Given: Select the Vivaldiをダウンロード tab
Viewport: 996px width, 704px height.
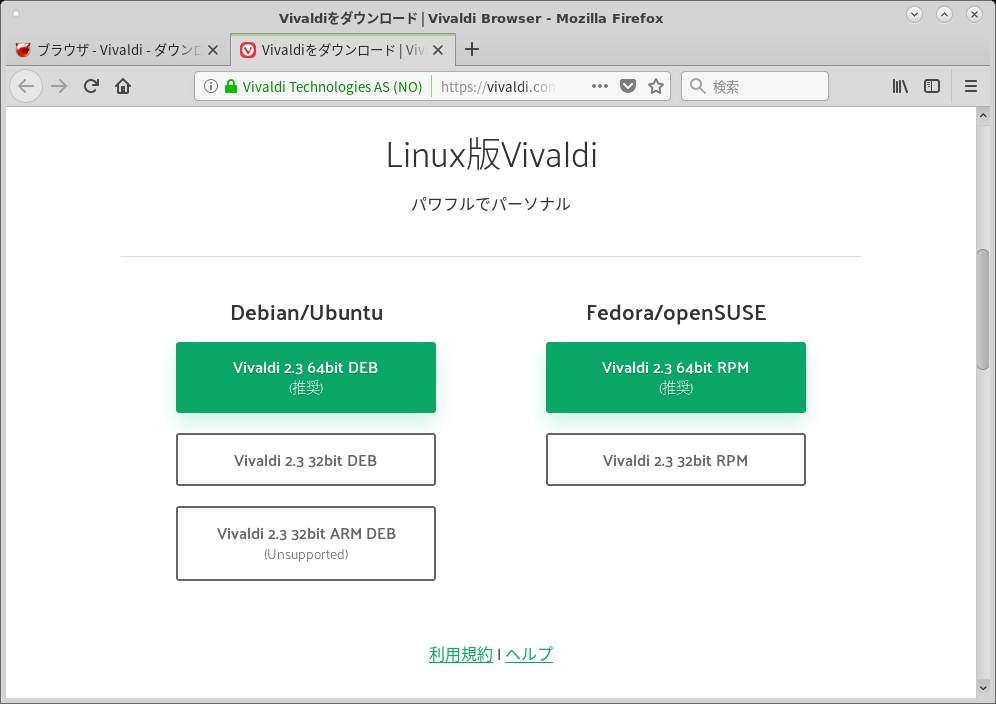Looking at the screenshot, I should [x=342, y=50].
